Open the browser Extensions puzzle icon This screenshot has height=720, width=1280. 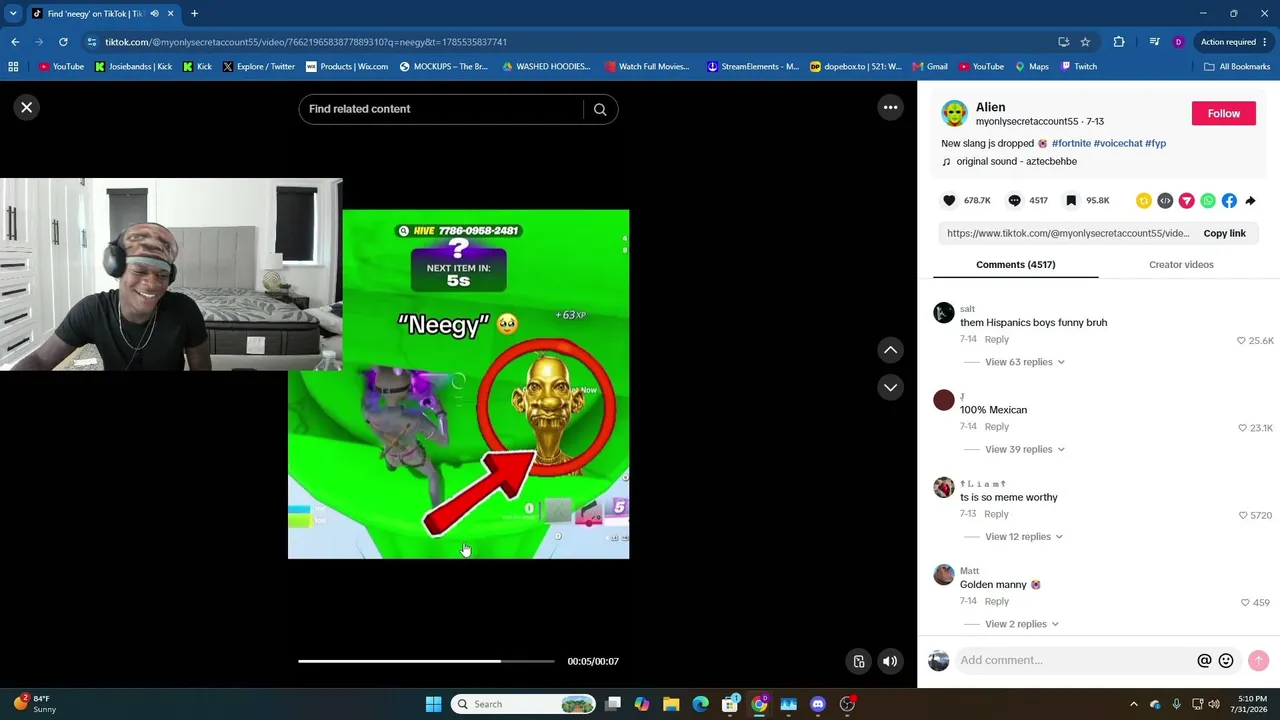(x=1119, y=42)
